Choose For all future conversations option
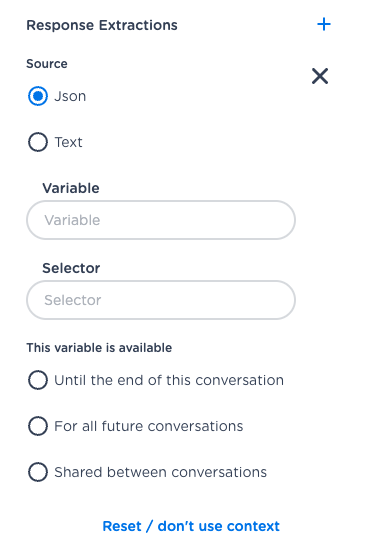The image size is (369, 554). coord(38,426)
